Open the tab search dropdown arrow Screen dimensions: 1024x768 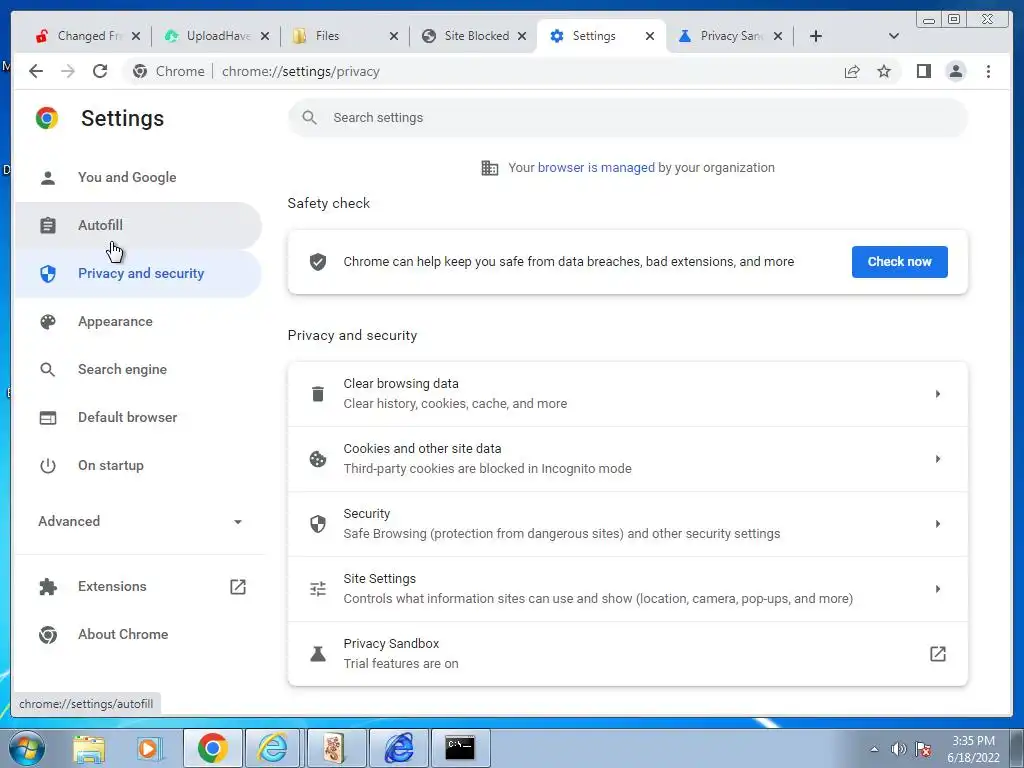point(894,36)
